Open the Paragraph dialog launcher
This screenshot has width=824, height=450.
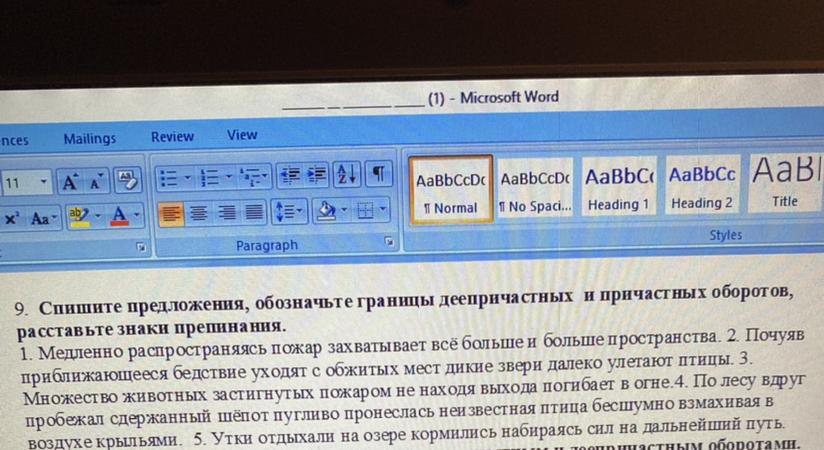click(x=388, y=241)
